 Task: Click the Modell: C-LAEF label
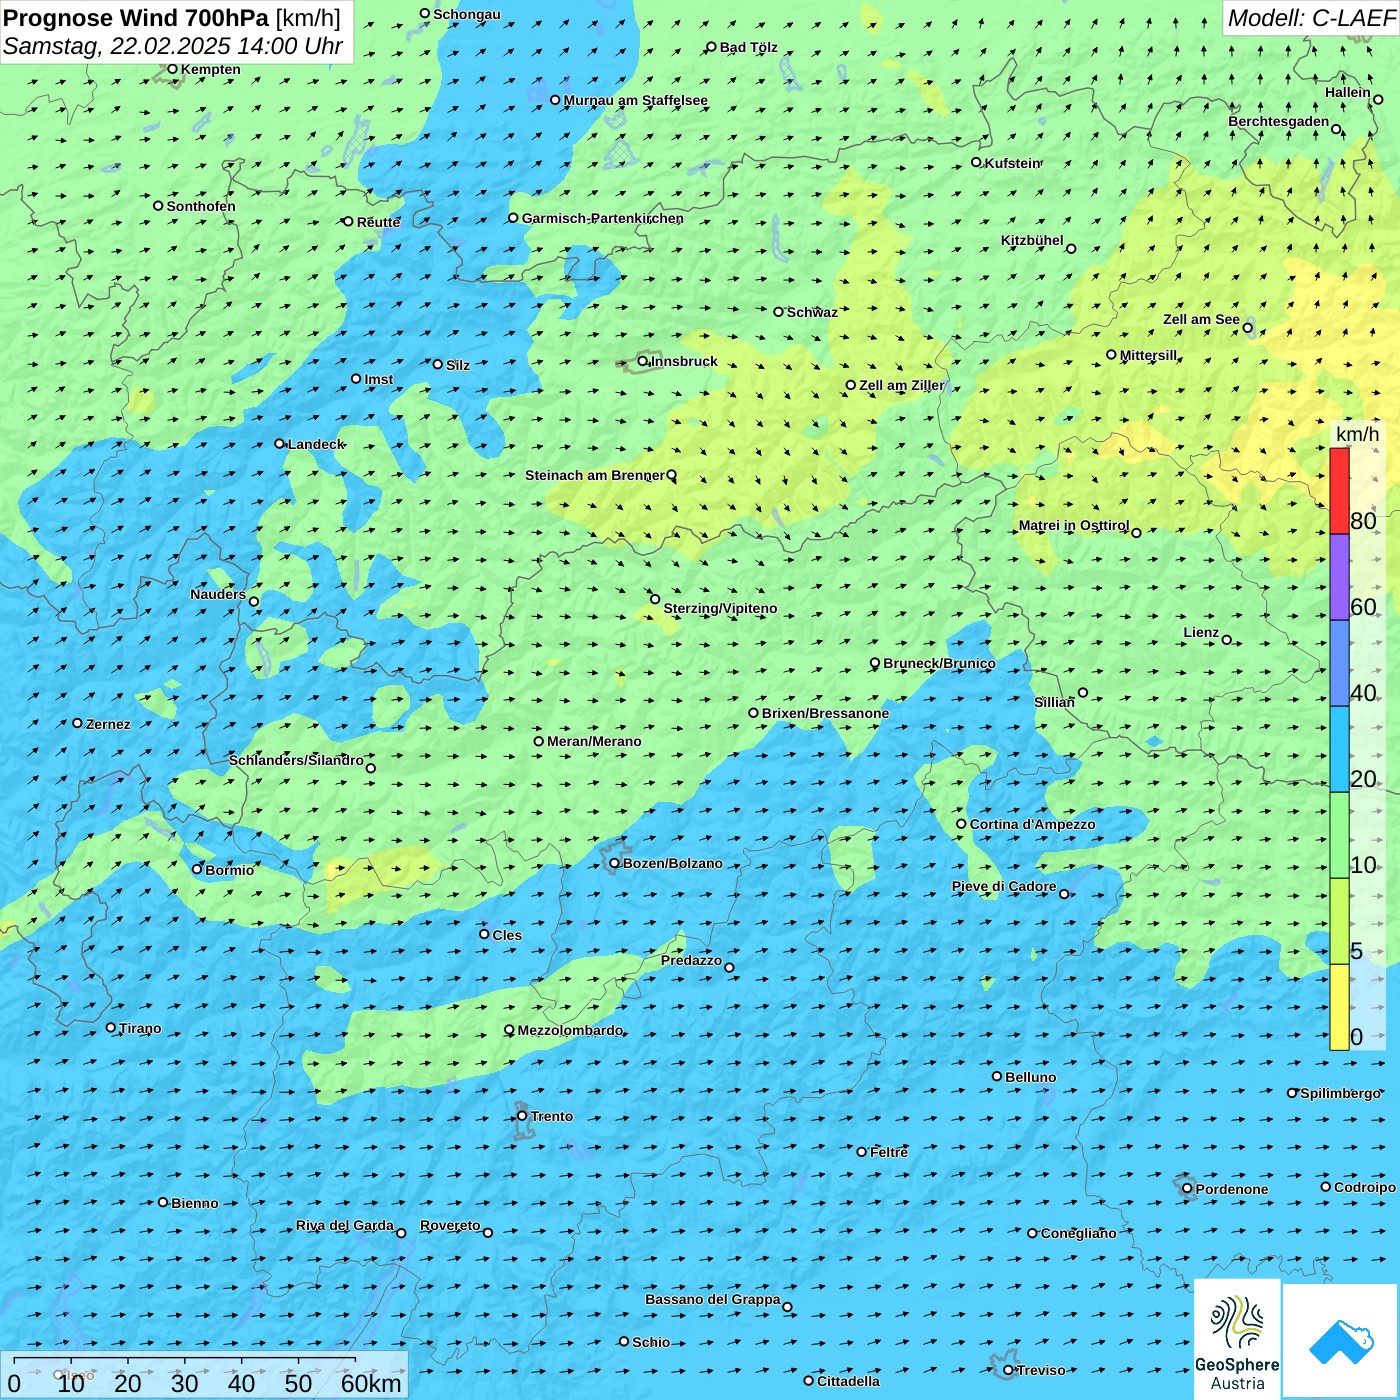(1311, 18)
